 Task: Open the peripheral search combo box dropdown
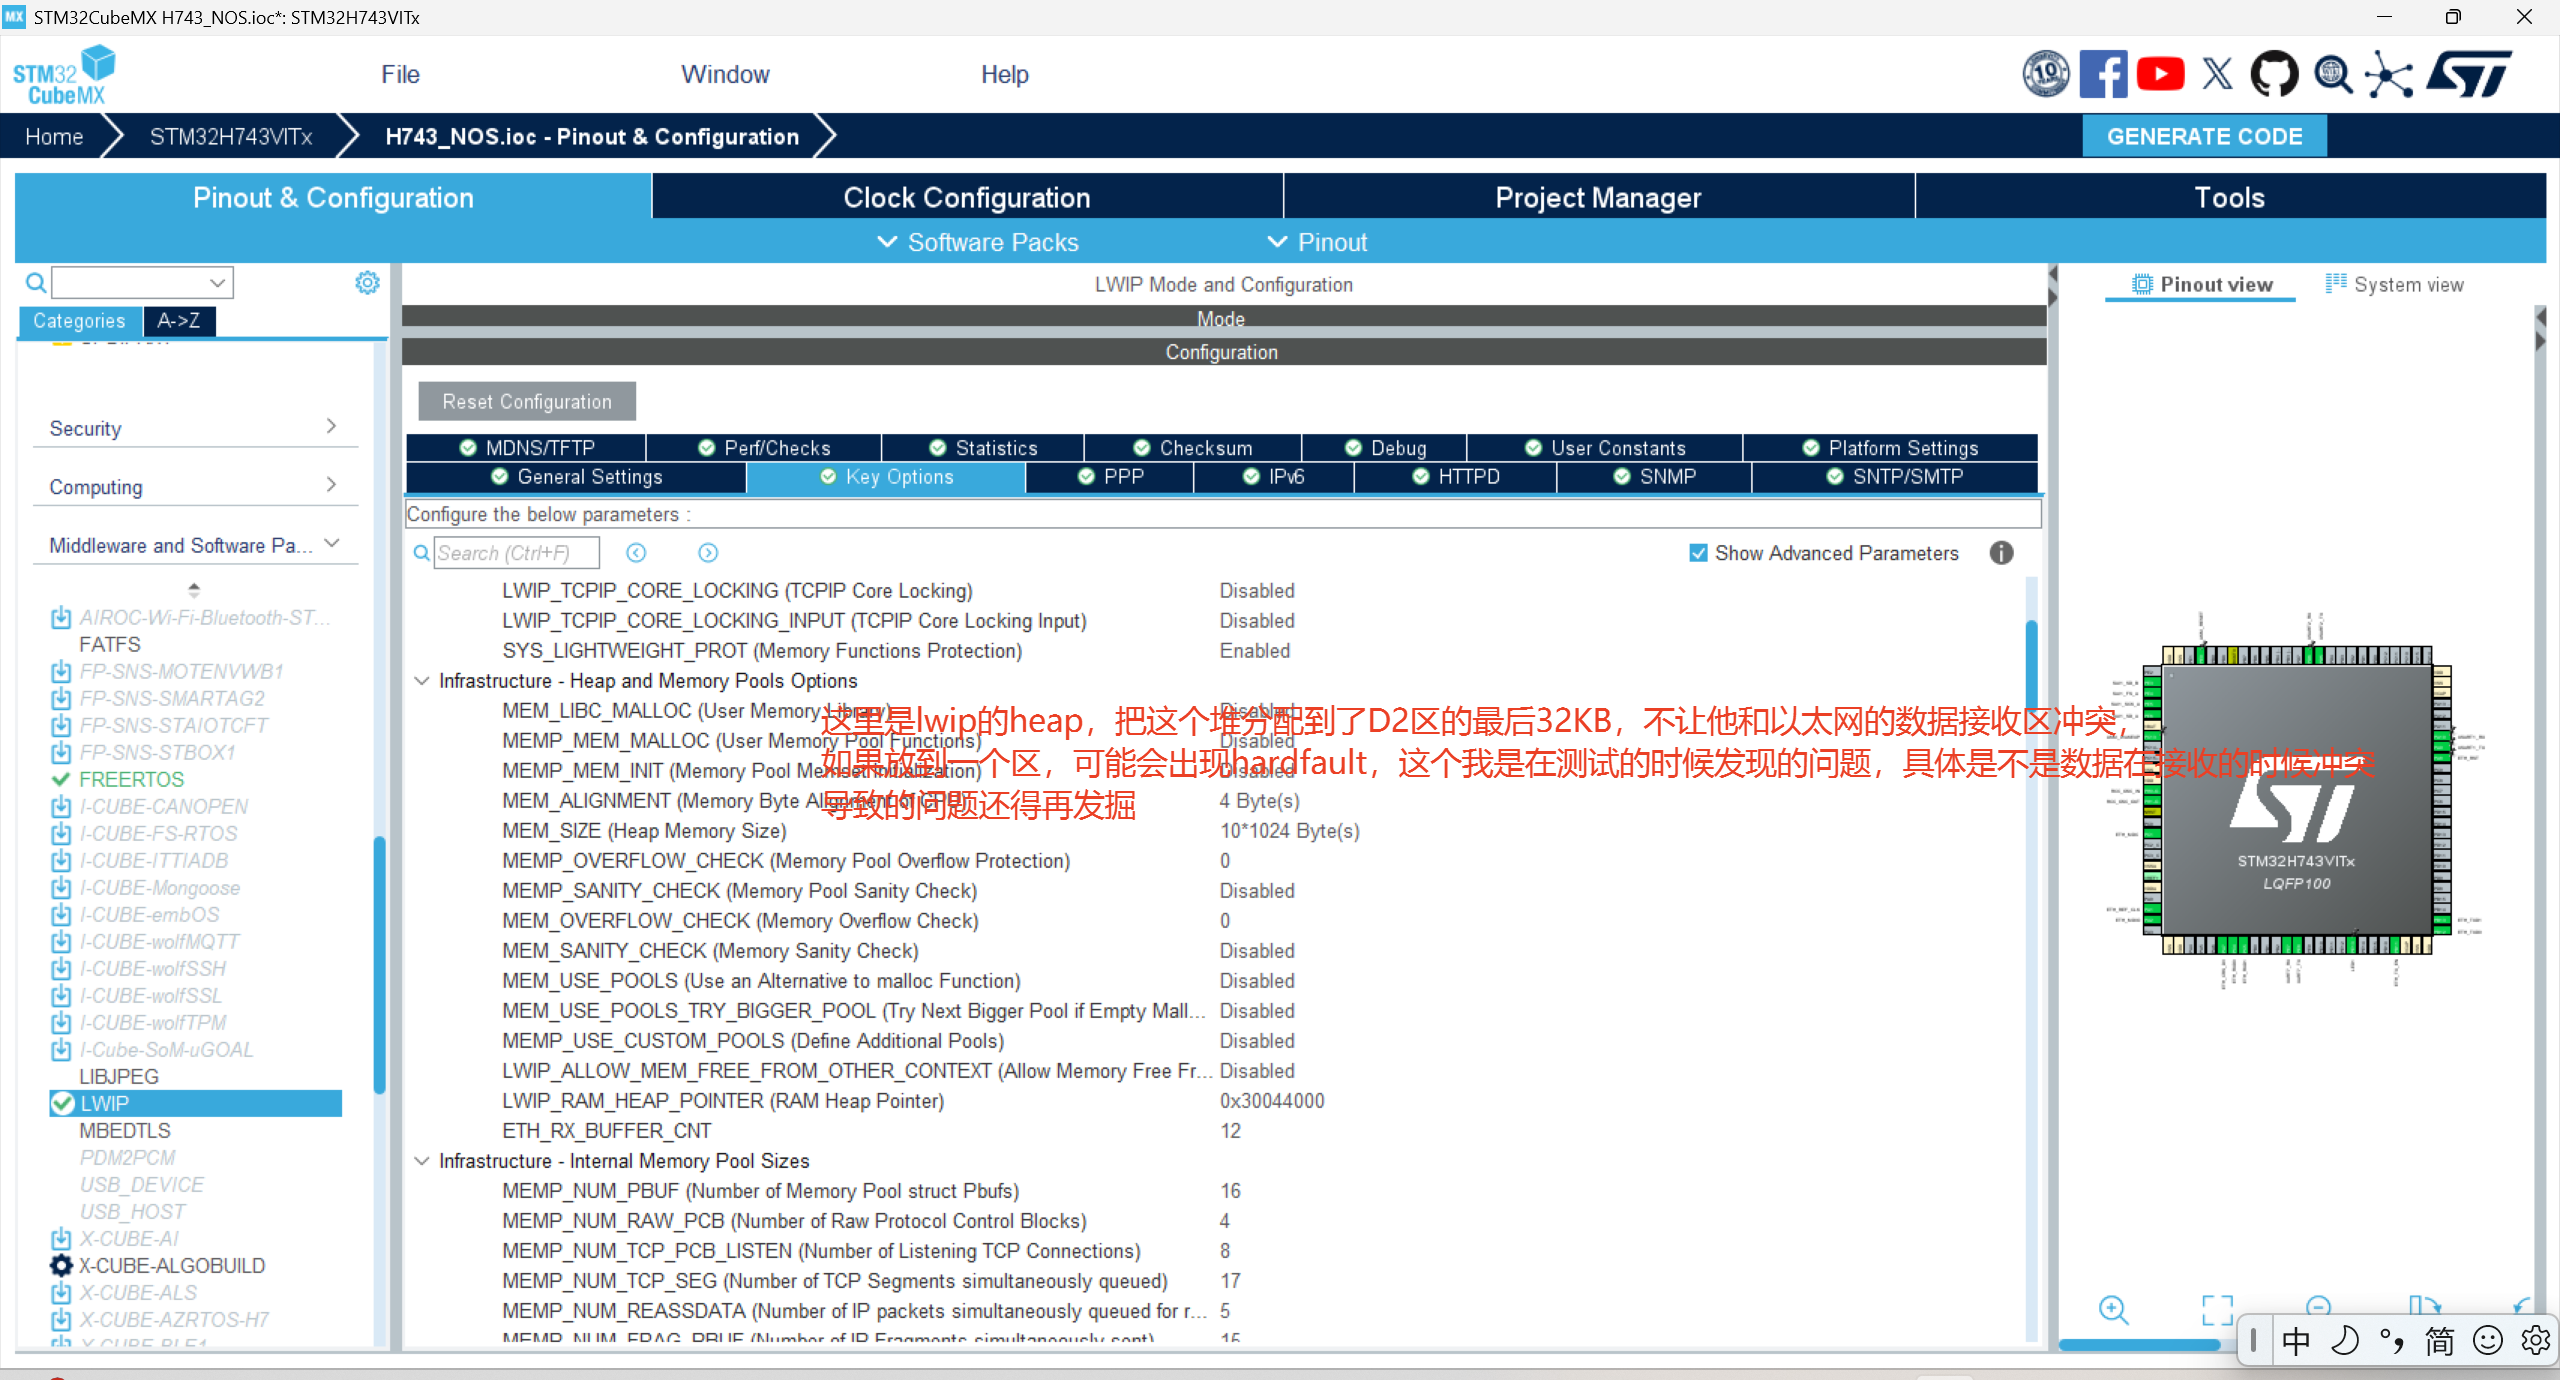217,283
